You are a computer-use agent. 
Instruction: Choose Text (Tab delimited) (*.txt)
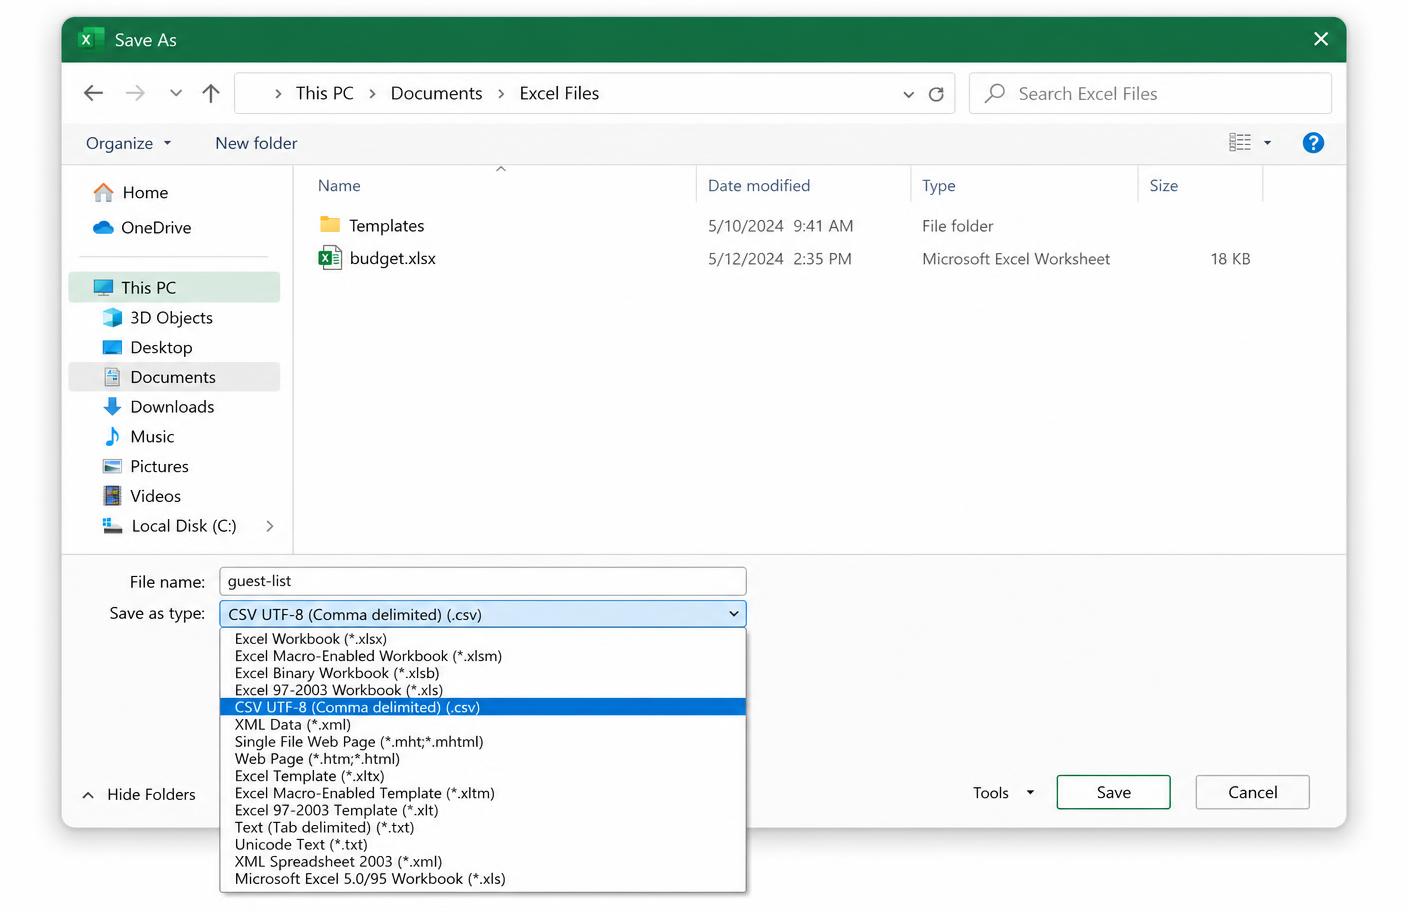point(483,827)
